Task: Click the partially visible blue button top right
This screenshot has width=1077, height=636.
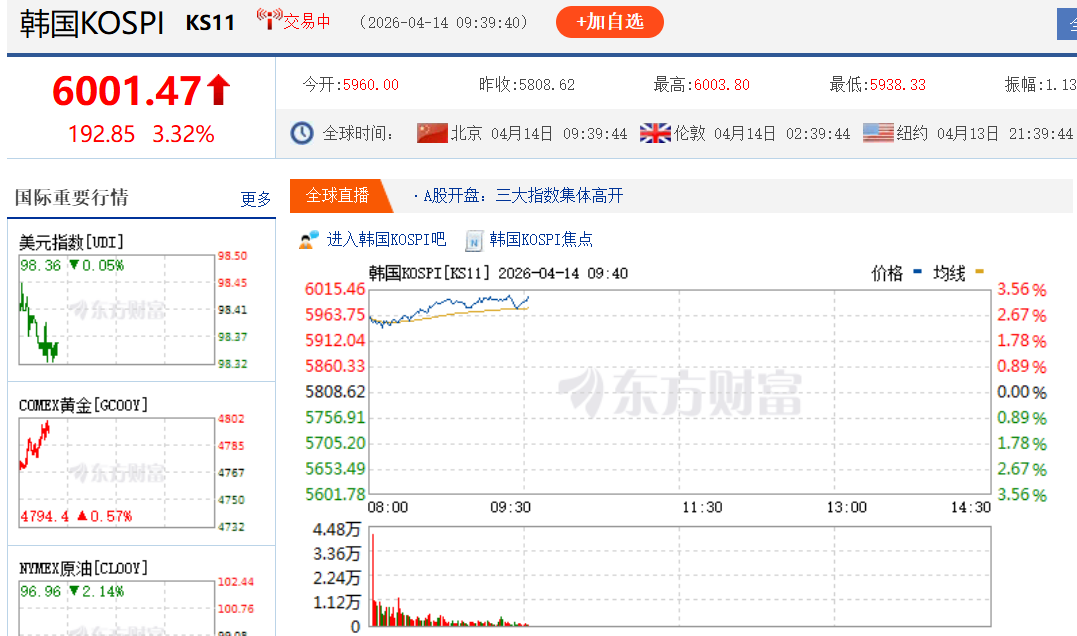Action: pos(1067,24)
